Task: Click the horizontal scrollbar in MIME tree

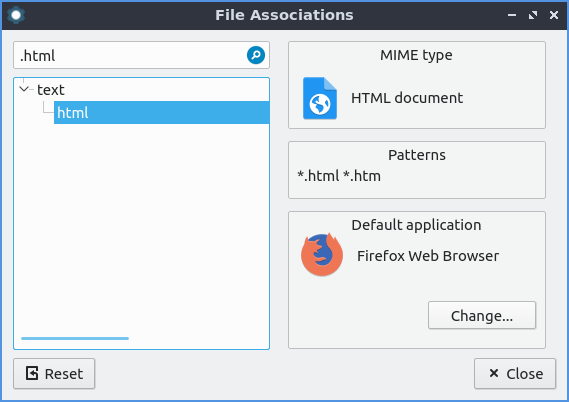Action: [75, 339]
